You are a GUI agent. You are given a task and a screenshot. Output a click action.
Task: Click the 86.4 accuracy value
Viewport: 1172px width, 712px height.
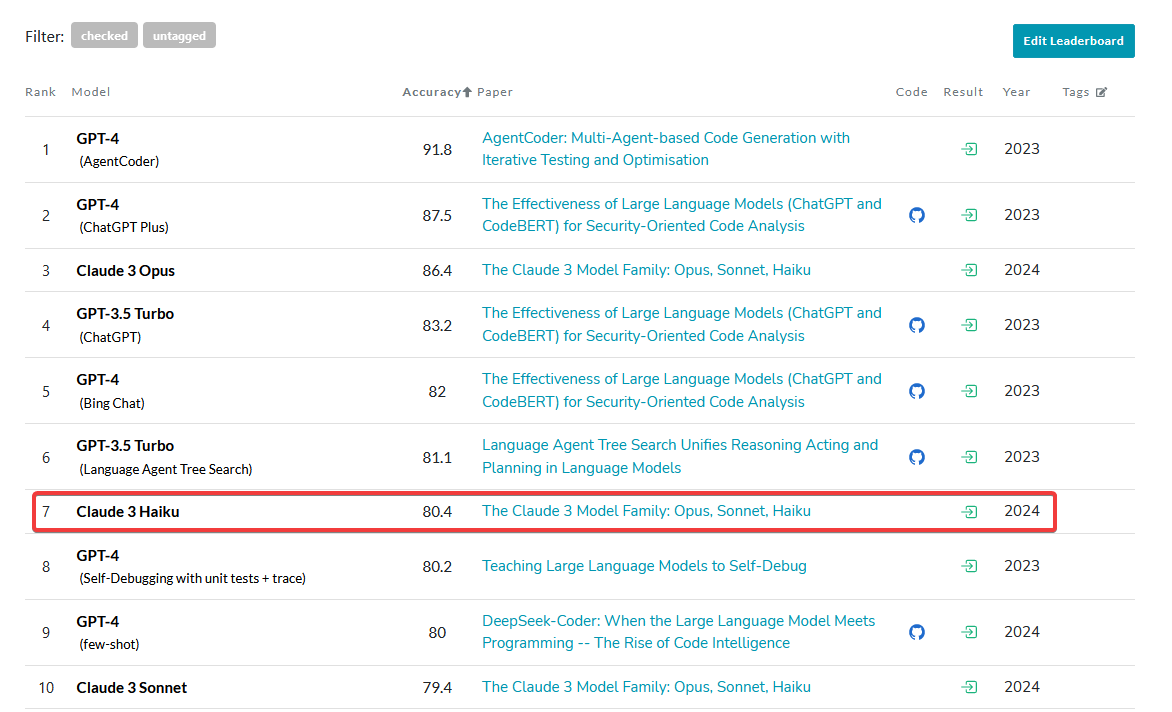[x=437, y=270]
